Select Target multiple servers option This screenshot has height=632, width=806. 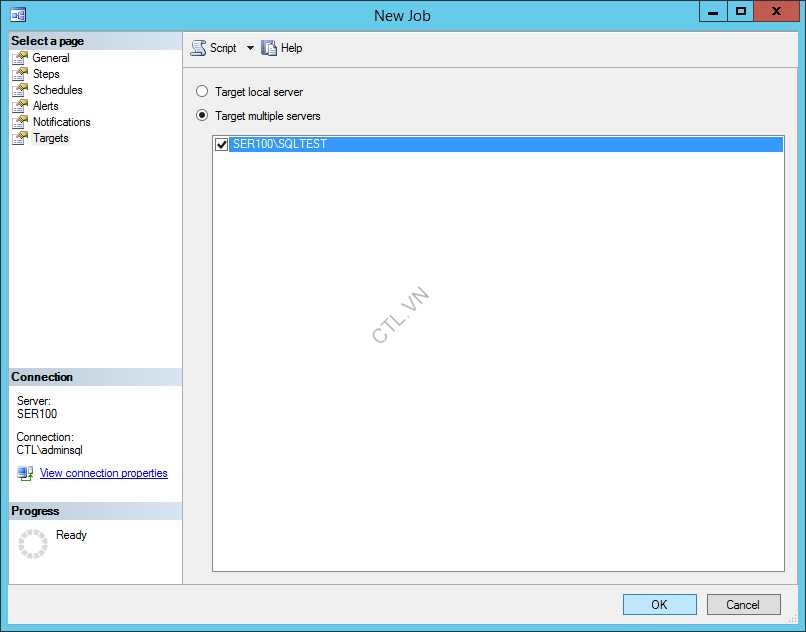[202, 116]
